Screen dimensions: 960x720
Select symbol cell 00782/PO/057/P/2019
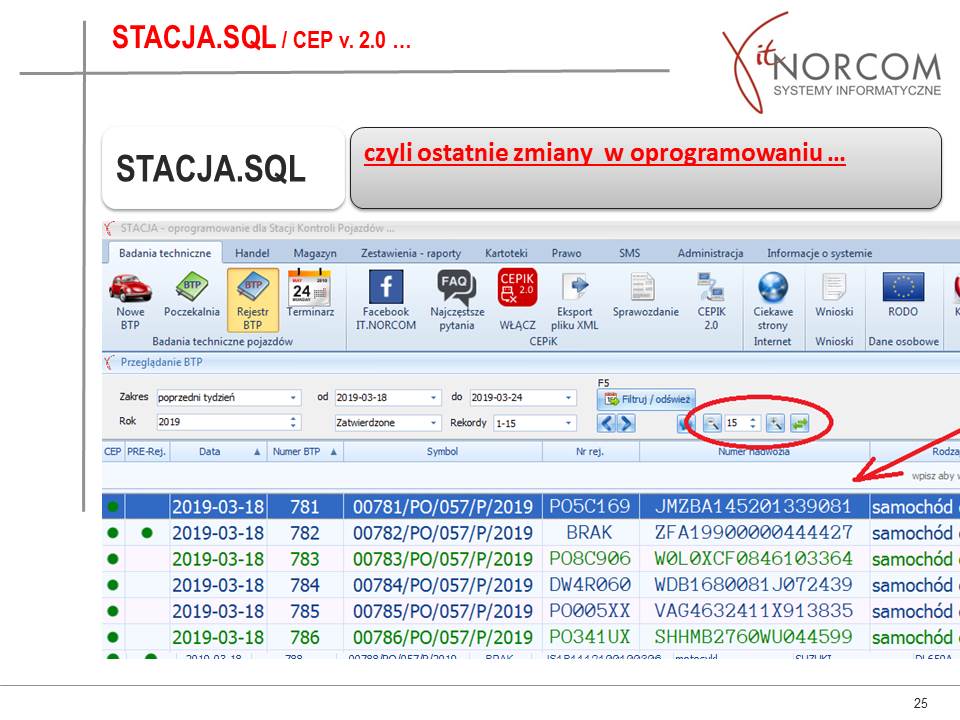pyautogui.click(x=443, y=533)
